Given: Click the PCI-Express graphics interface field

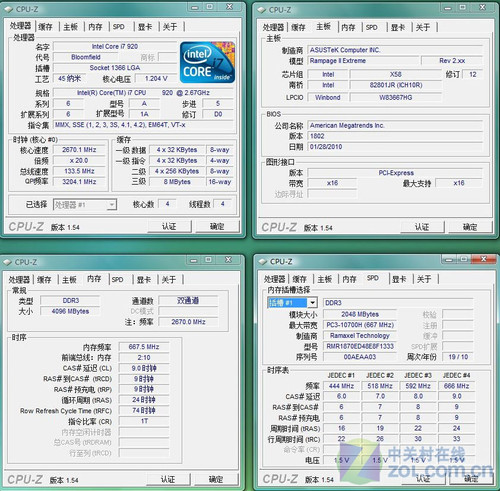Looking at the screenshot, I should point(395,173).
